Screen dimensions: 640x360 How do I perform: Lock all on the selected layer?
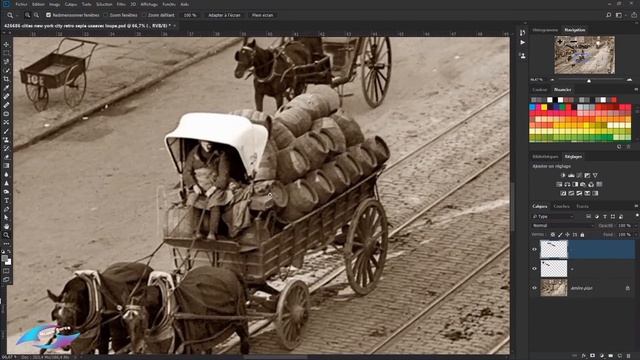coord(582,235)
